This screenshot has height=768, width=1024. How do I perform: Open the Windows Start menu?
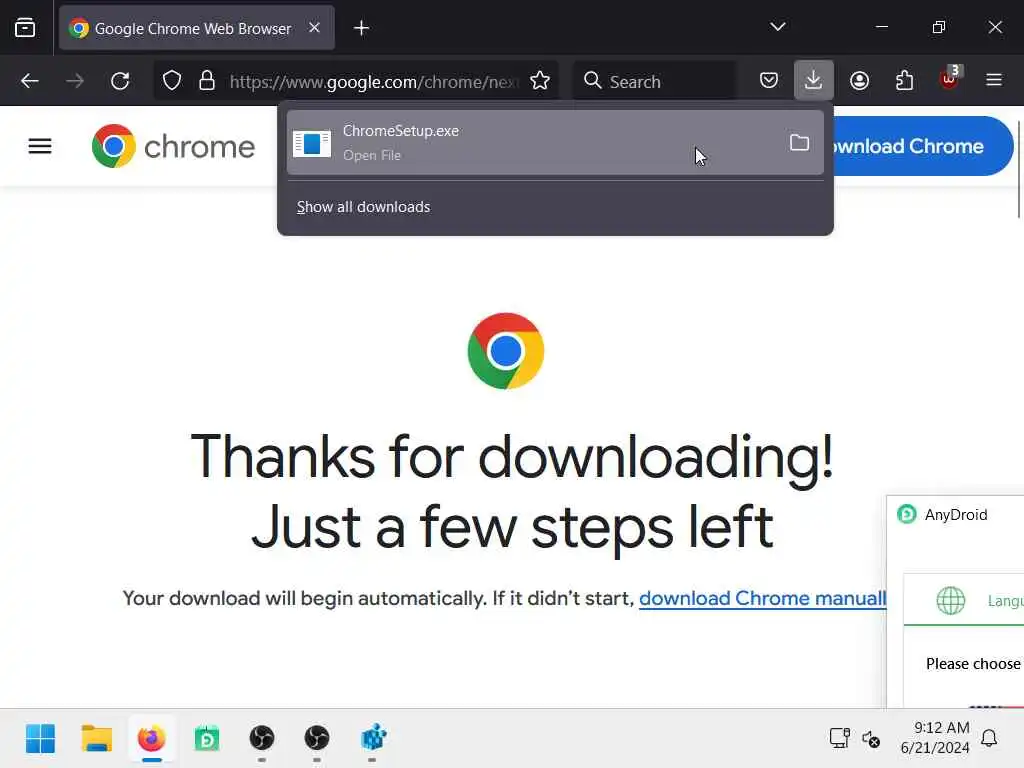pos(40,739)
